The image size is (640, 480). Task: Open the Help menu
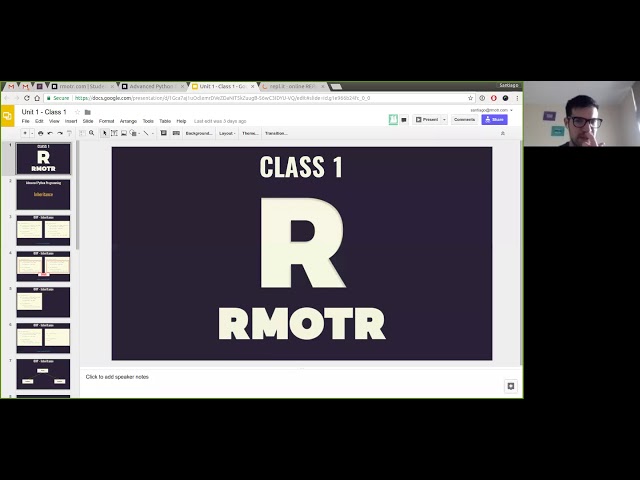(x=181, y=121)
